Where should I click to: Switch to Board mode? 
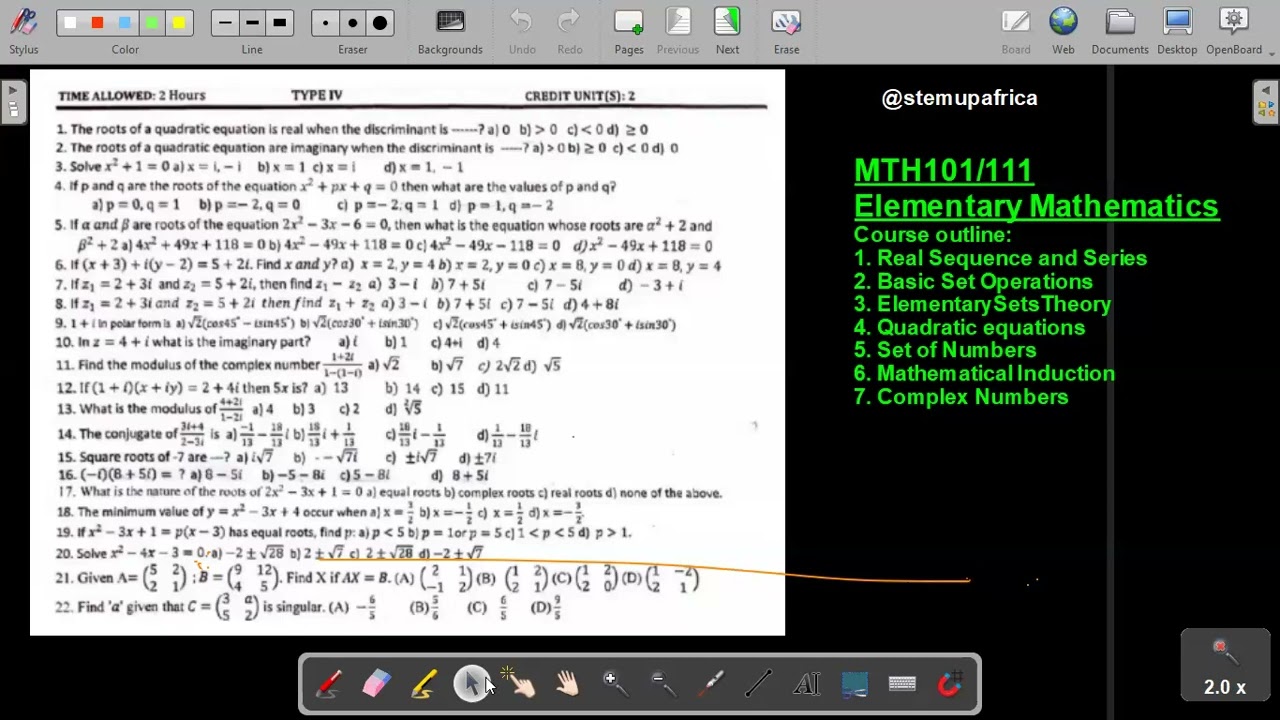pos(1016,31)
